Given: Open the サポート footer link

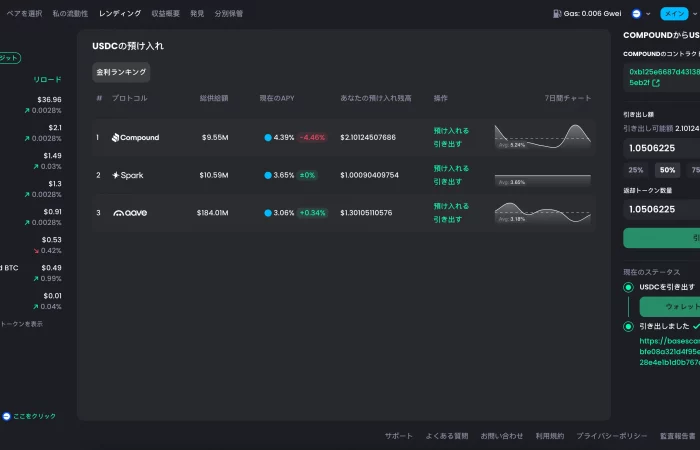Looking at the screenshot, I should tap(399, 436).
